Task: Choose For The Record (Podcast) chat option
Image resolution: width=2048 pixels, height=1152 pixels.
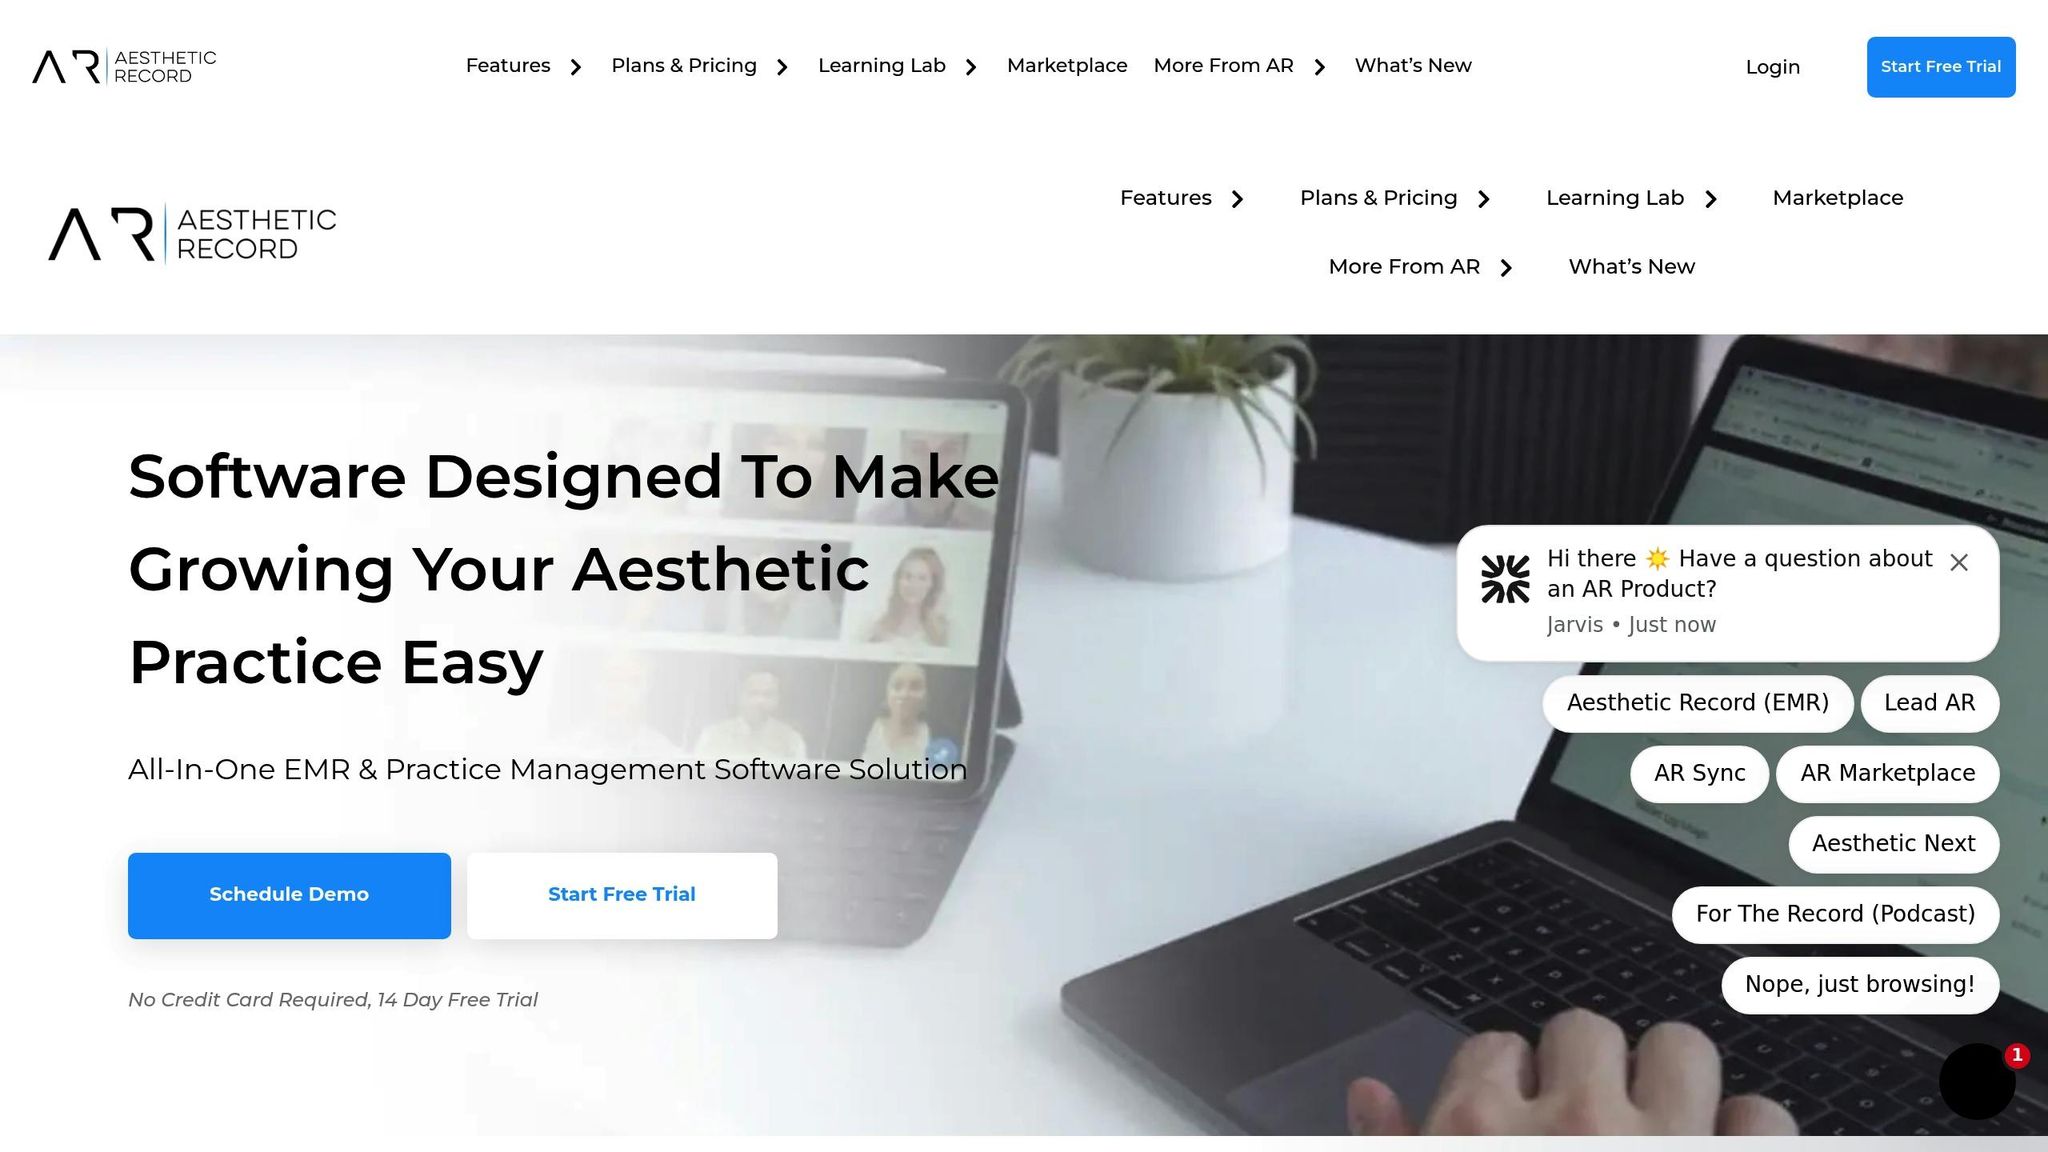Action: click(x=1835, y=914)
